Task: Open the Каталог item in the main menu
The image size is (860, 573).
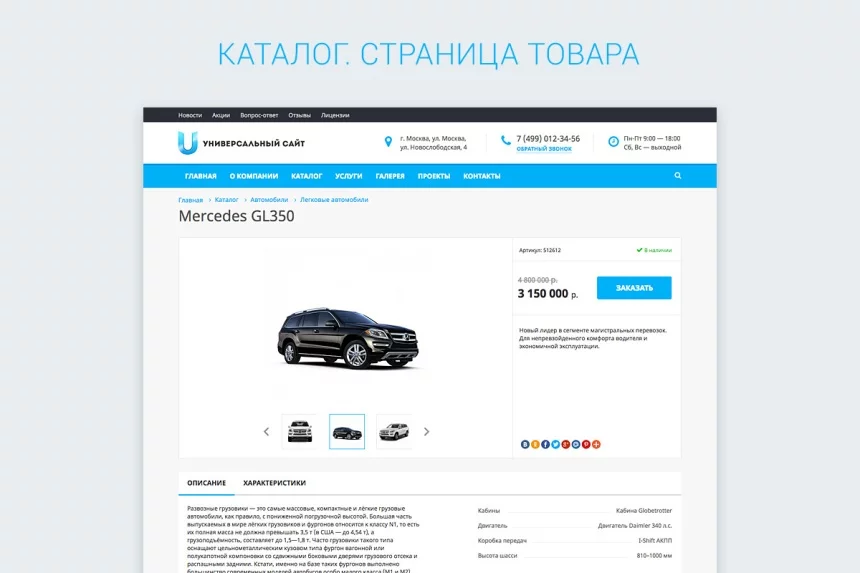Action: pos(307,176)
